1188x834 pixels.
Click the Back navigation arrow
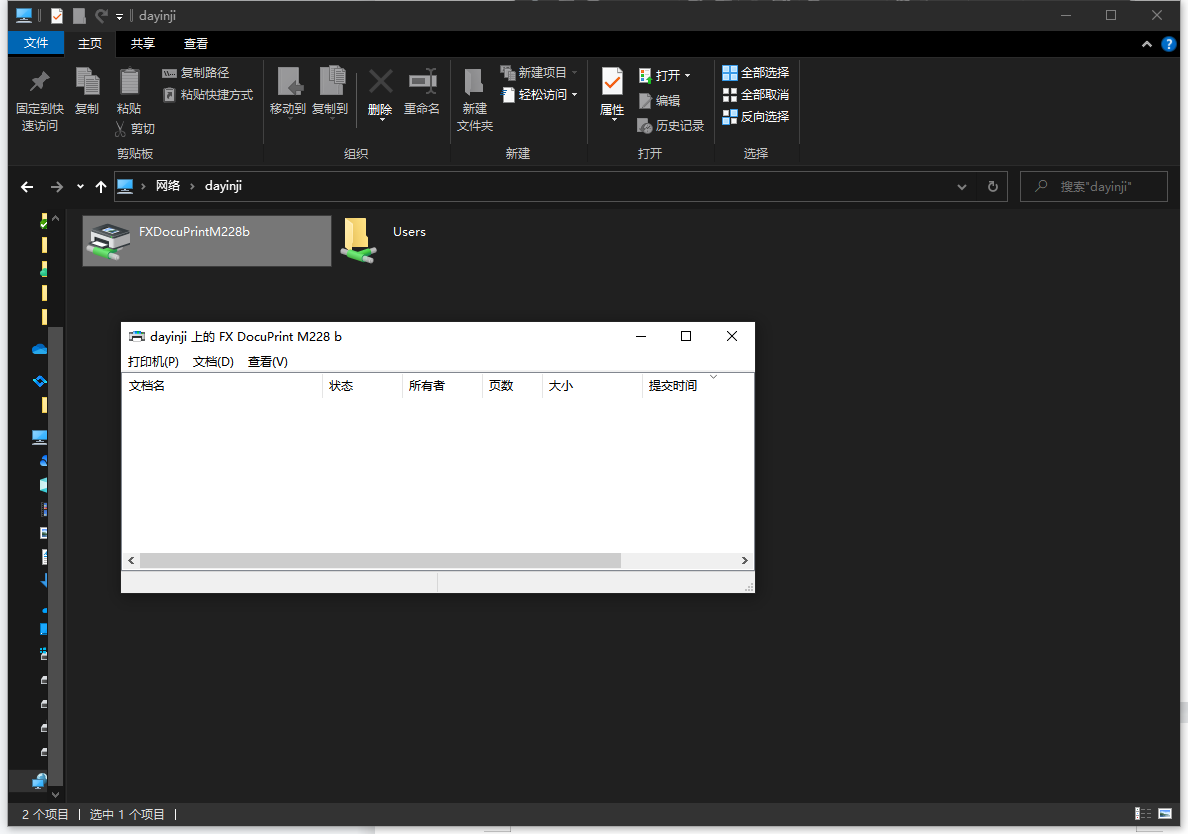coord(27,186)
